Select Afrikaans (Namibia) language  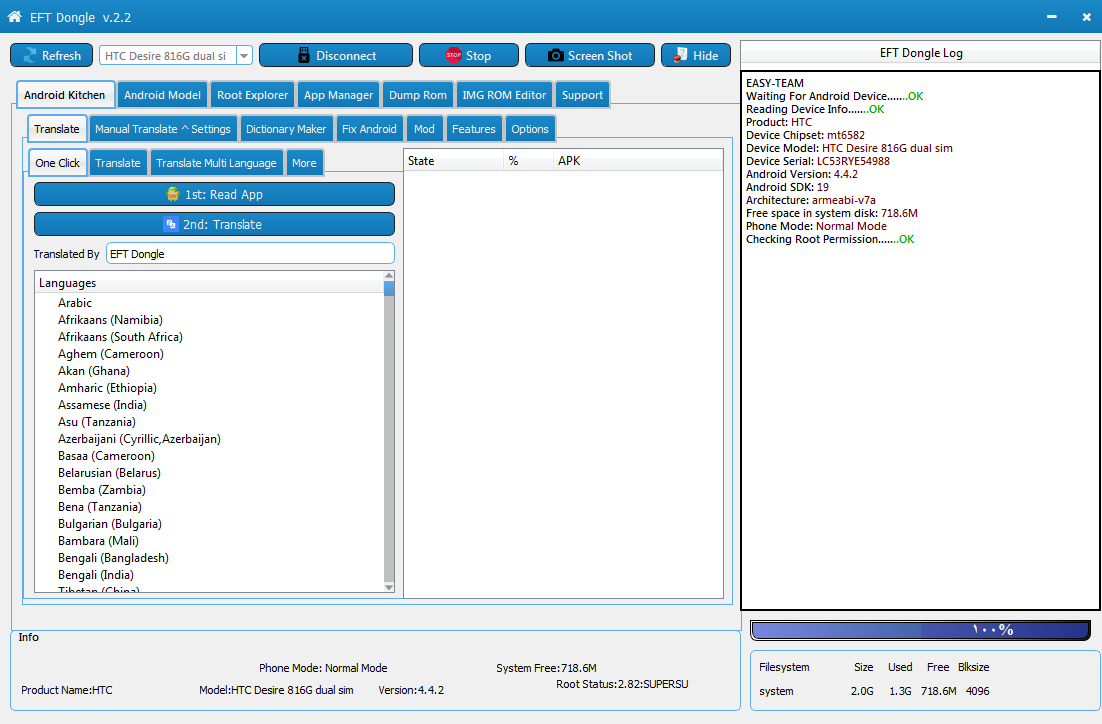click(x=110, y=320)
